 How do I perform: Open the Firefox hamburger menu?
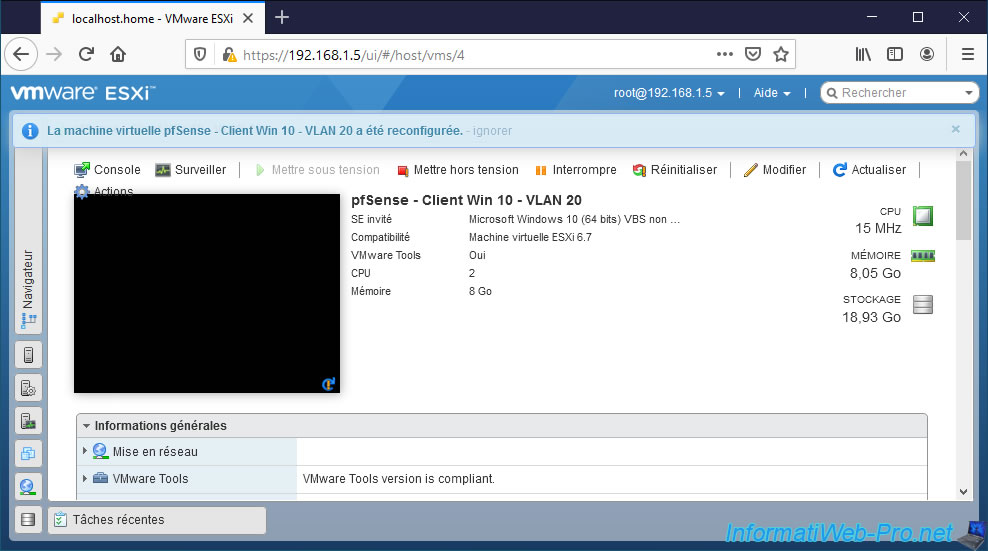pyautogui.click(x=968, y=54)
